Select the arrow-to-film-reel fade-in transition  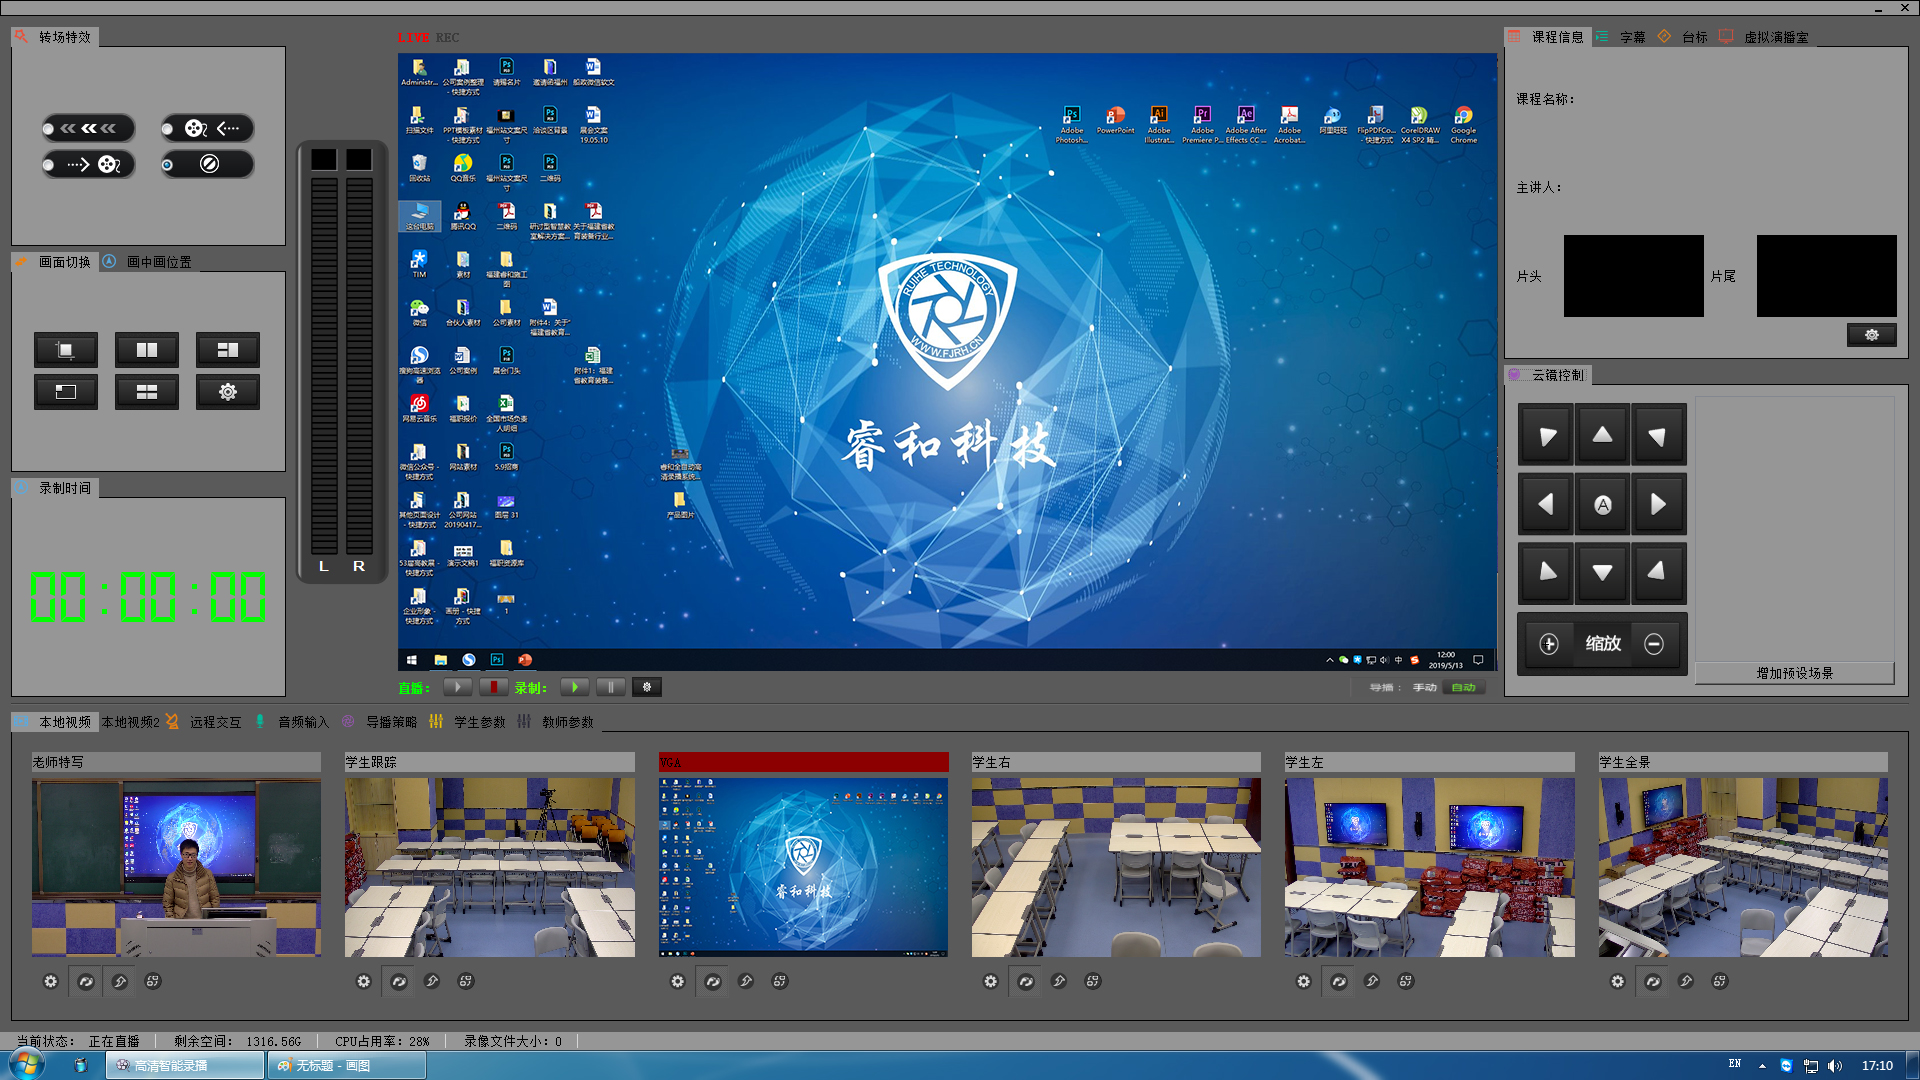coord(88,164)
